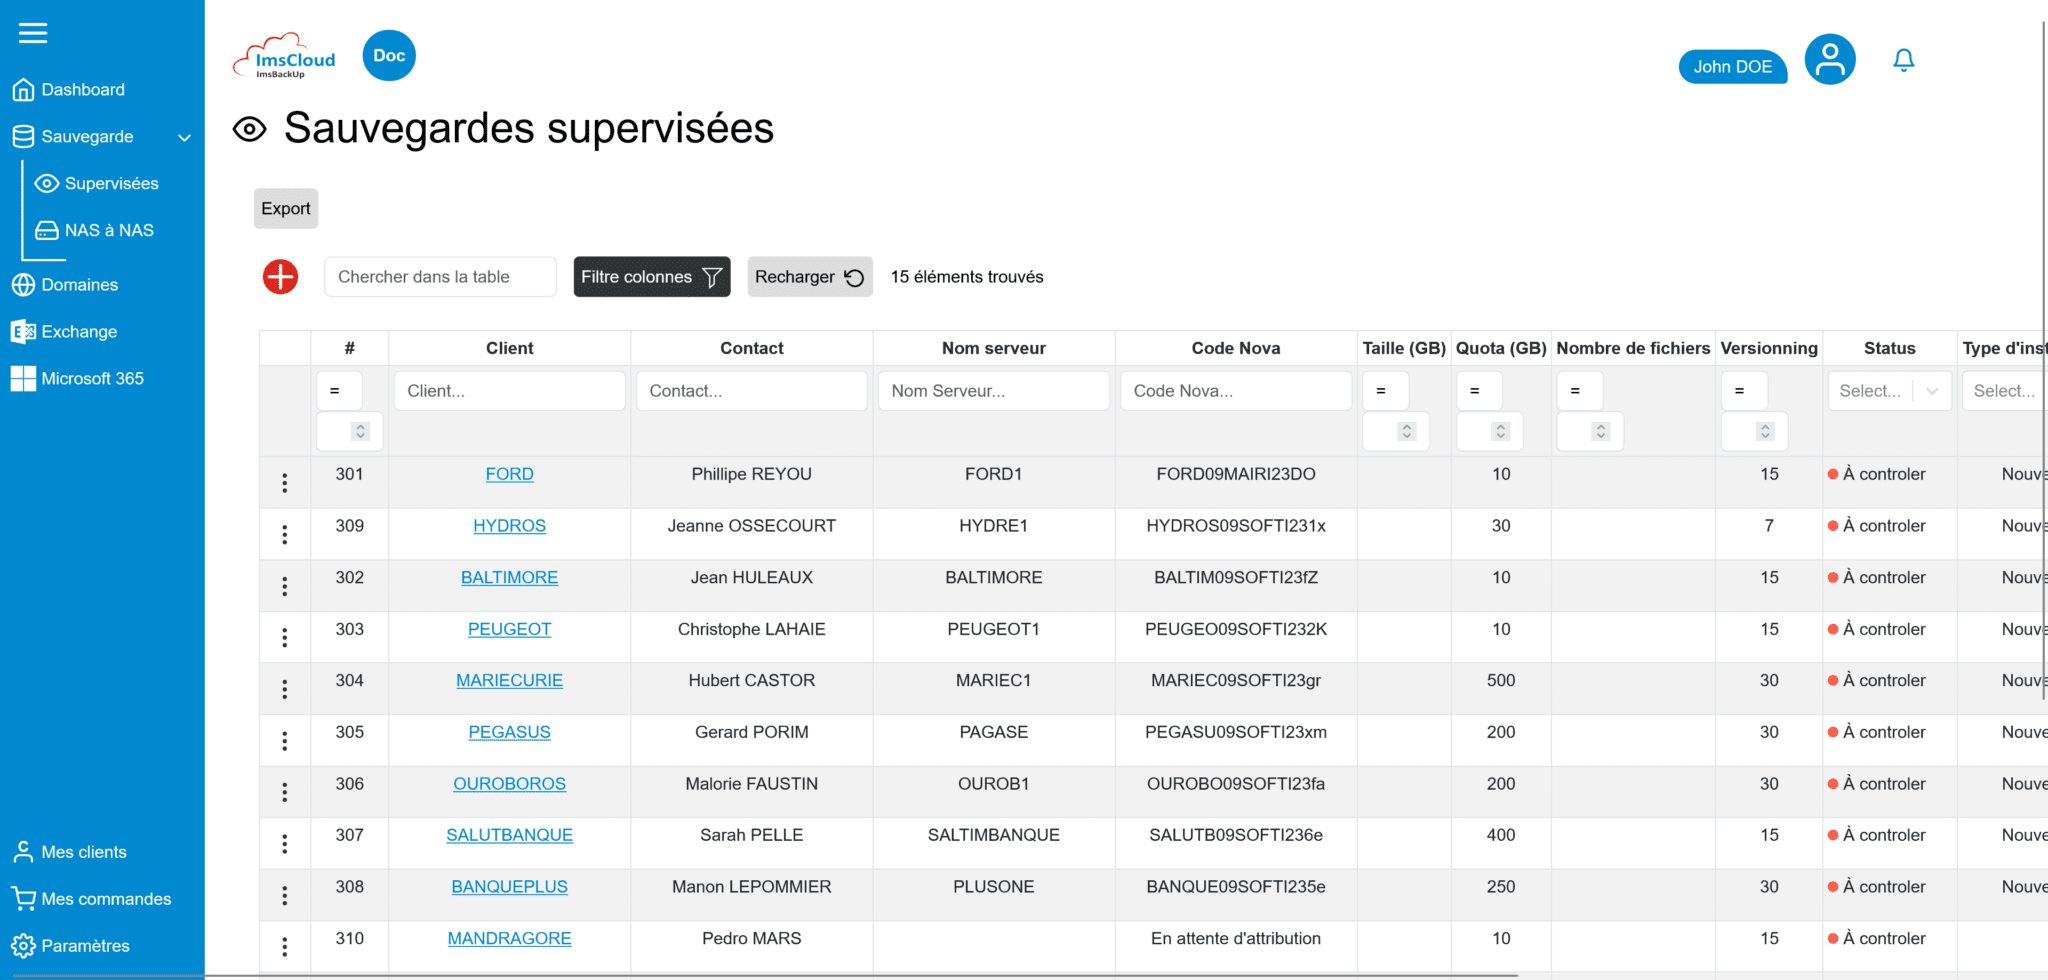The width and height of the screenshot is (2048, 980).
Task: Open row actions menu for FORD
Action: (x=285, y=483)
